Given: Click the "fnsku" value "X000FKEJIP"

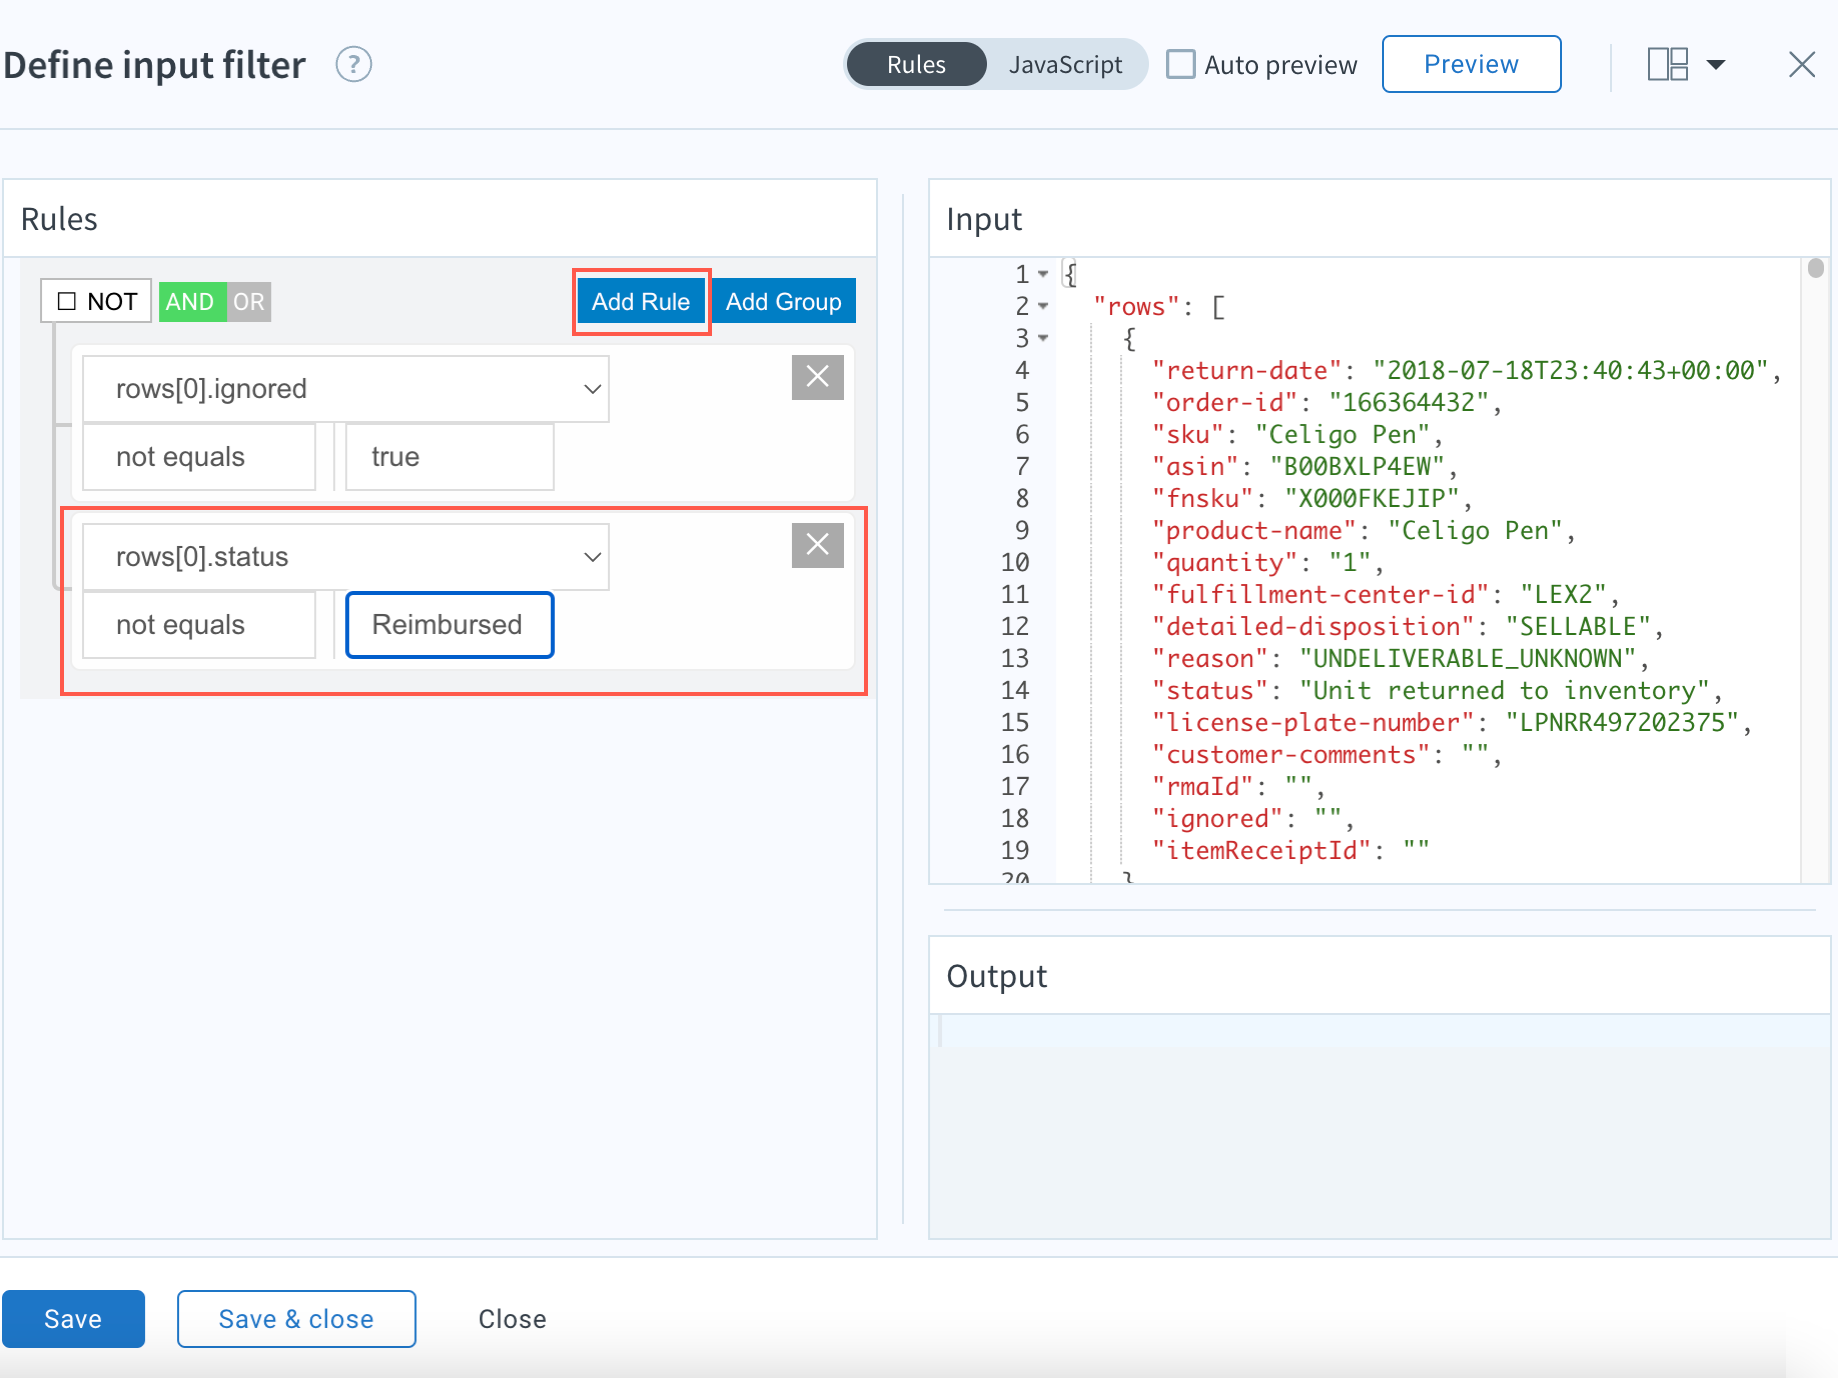Looking at the screenshot, I should pos(1372,498).
